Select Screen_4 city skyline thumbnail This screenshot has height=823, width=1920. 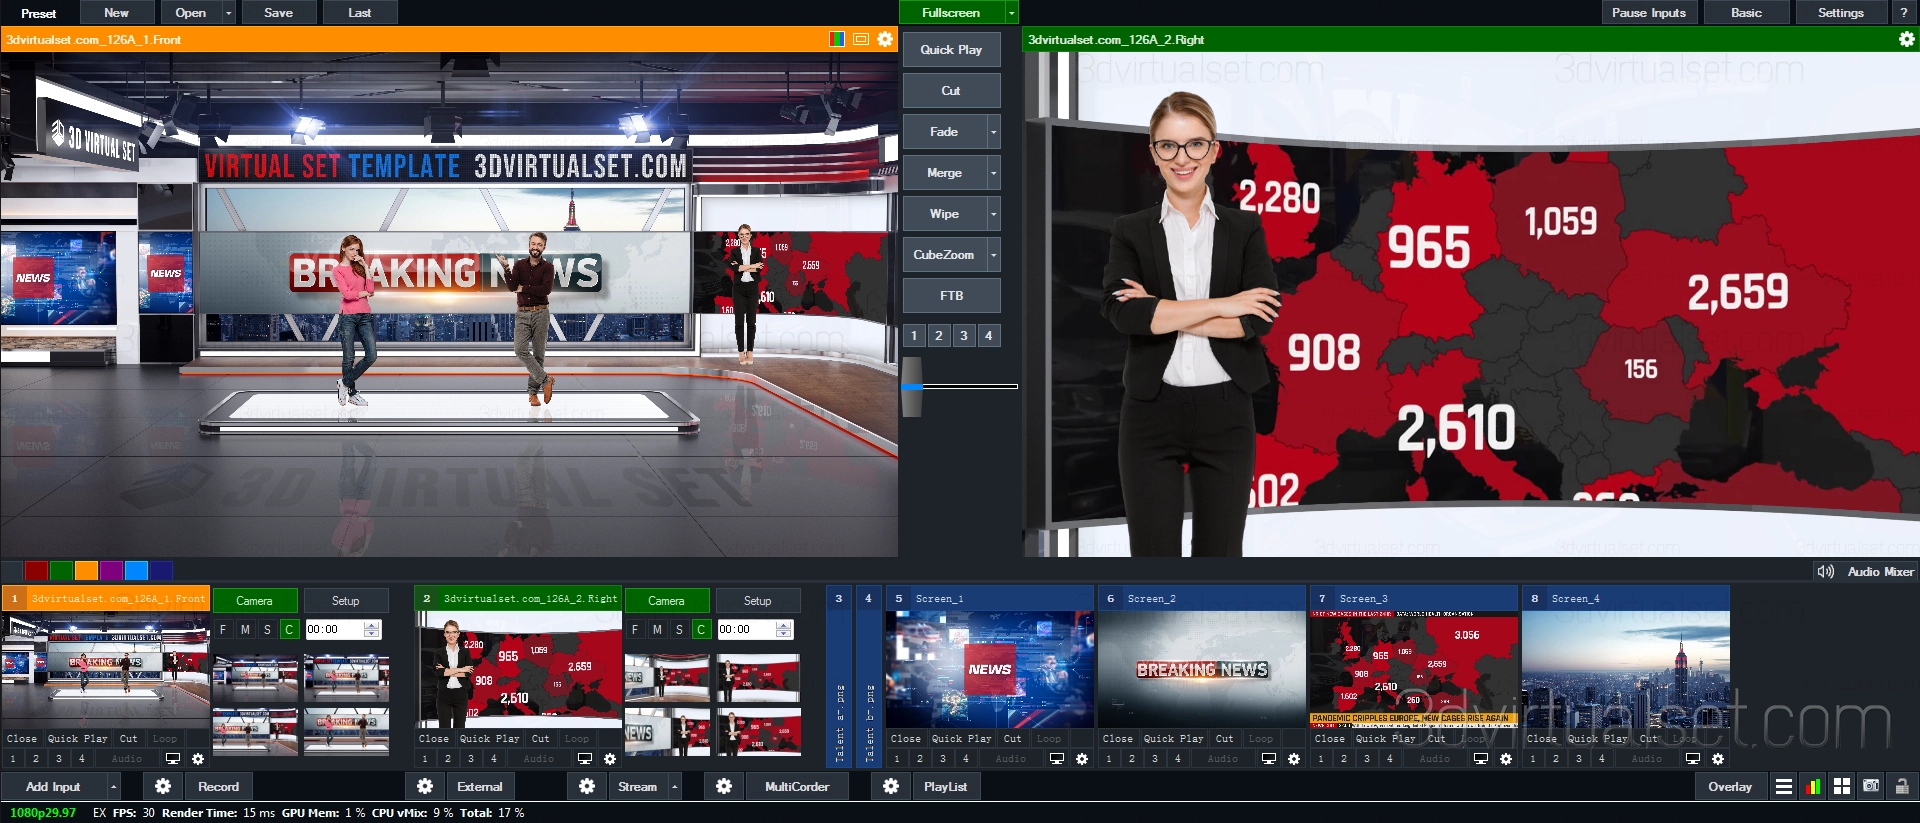point(1625,669)
